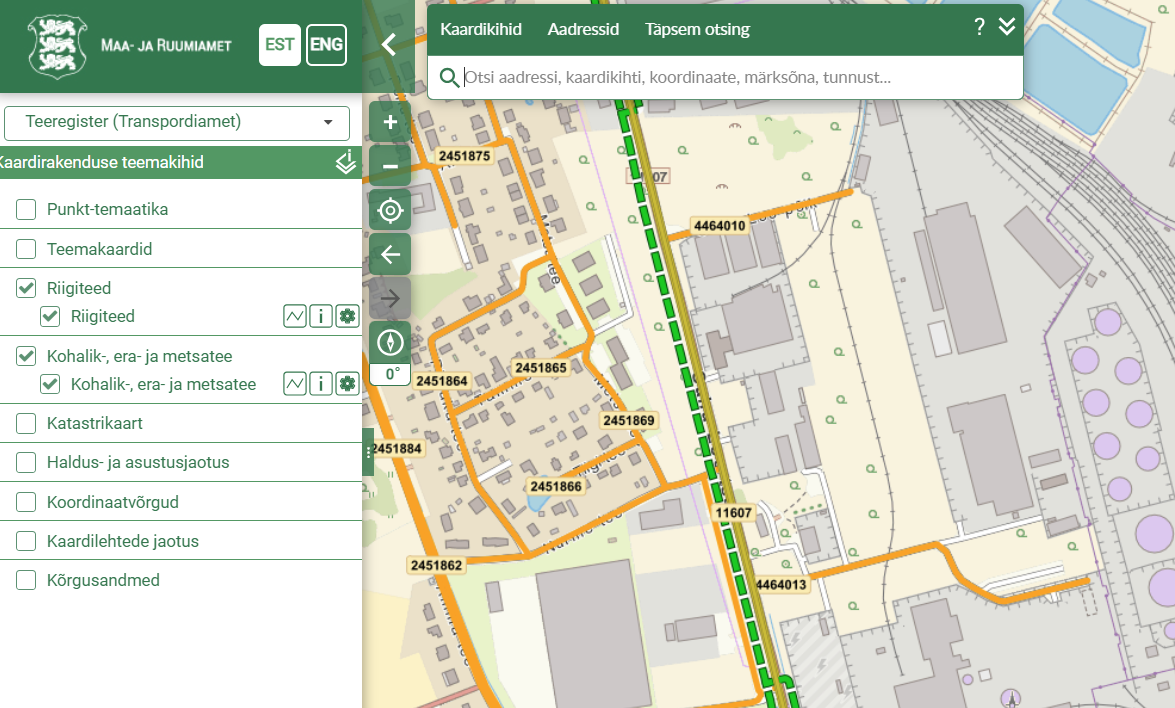Open the Teeregister (Transpordiamet) dropdown
Screen dimensions: 1175x708
pos(177,123)
